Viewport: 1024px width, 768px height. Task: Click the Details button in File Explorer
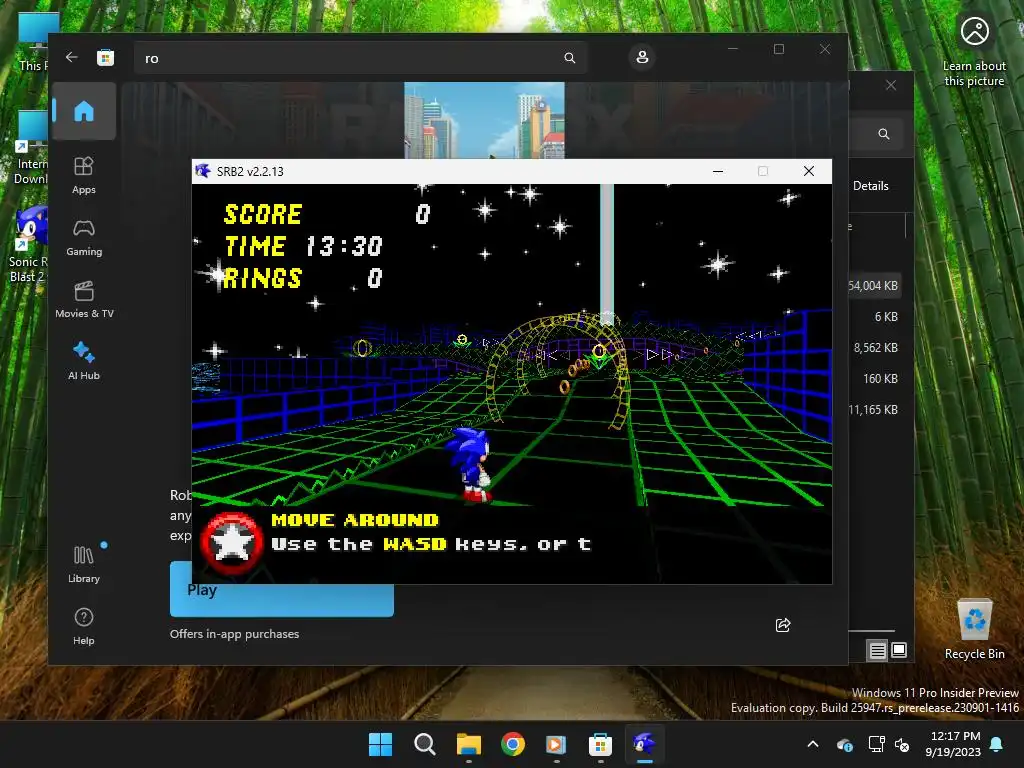[871, 186]
